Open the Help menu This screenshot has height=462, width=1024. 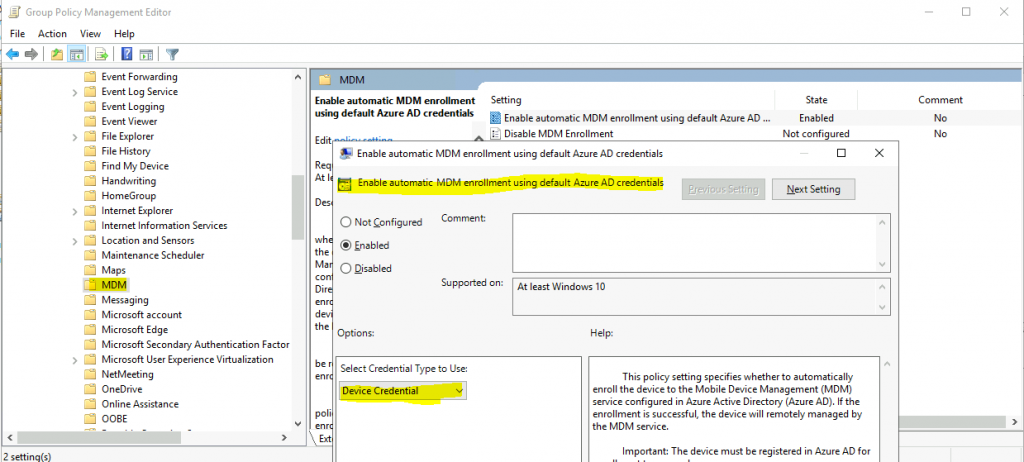pos(124,33)
